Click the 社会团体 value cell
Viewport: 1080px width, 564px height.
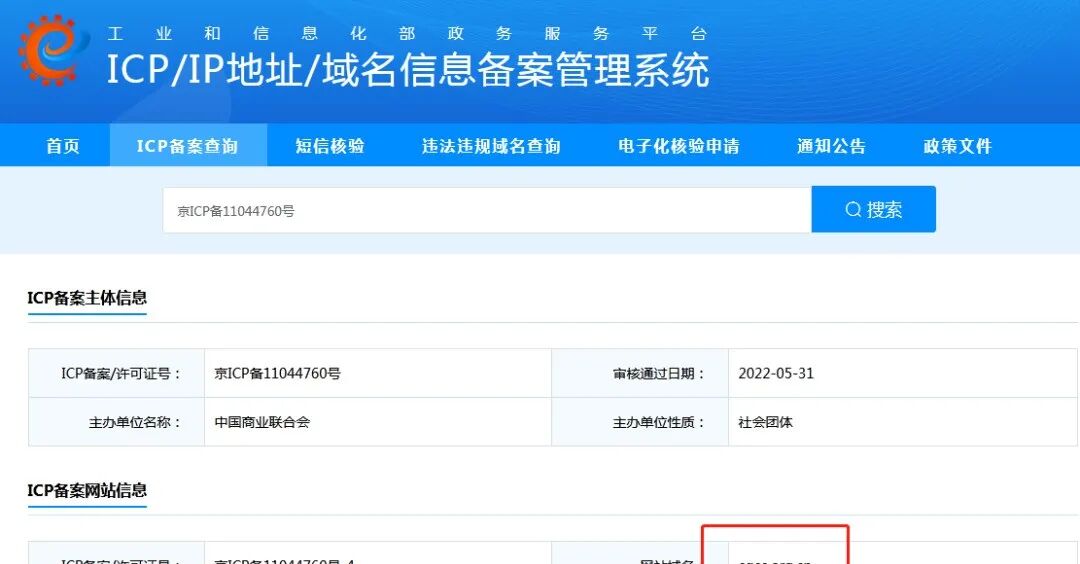click(902, 422)
